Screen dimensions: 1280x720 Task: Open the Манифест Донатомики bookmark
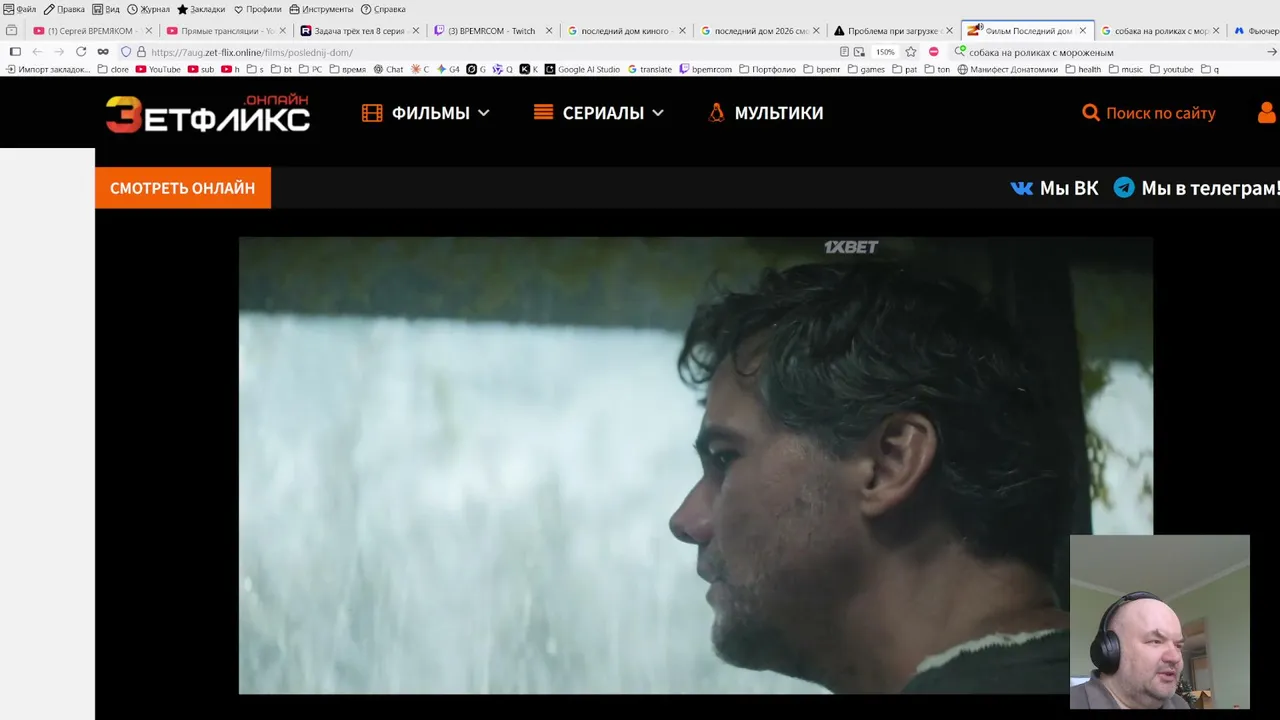1007,70
